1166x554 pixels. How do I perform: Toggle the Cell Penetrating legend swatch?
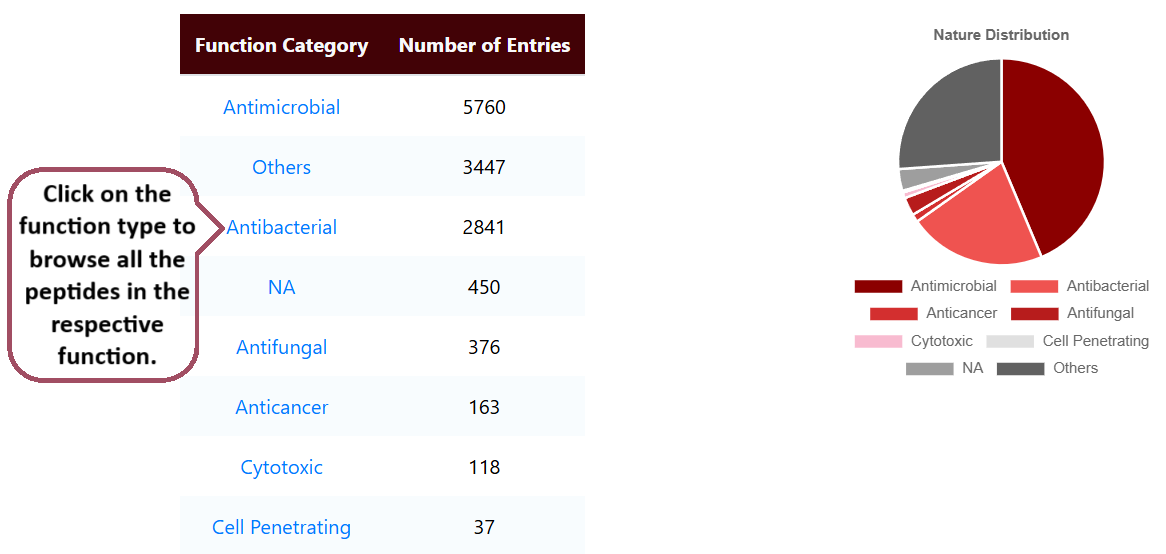(1010, 341)
